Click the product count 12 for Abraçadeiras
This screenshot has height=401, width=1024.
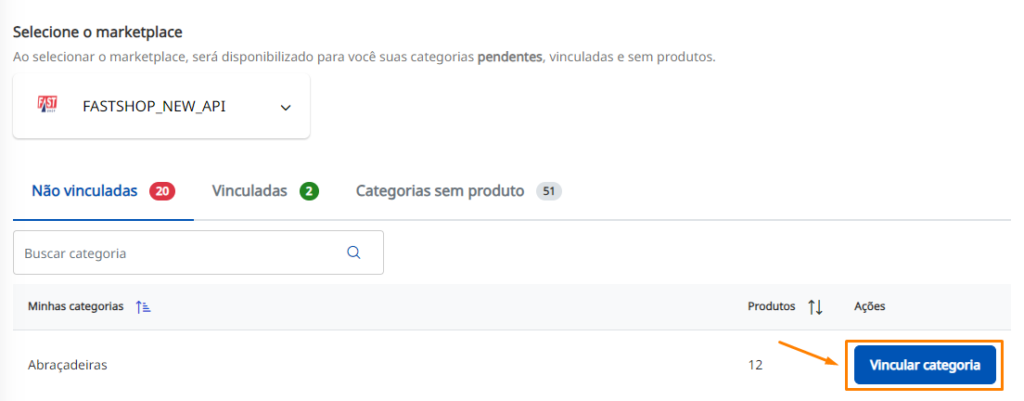[x=754, y=365]
